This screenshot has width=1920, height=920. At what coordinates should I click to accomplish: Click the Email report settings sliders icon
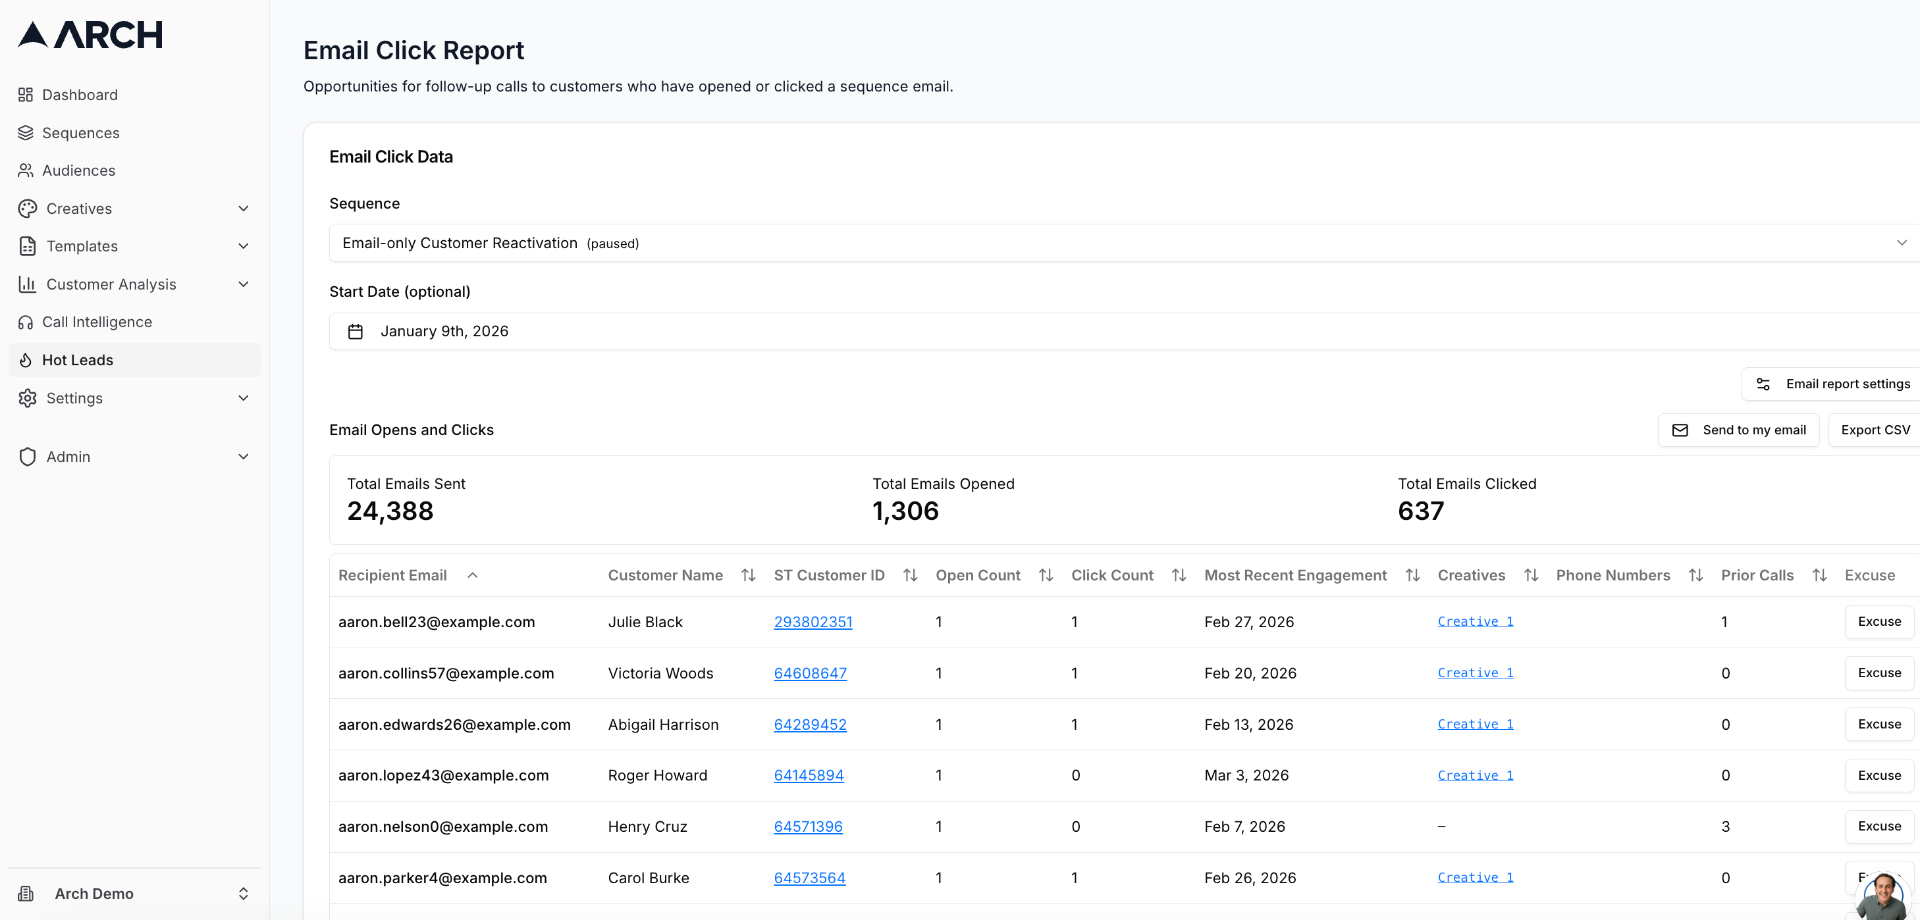click(1763, 384)
